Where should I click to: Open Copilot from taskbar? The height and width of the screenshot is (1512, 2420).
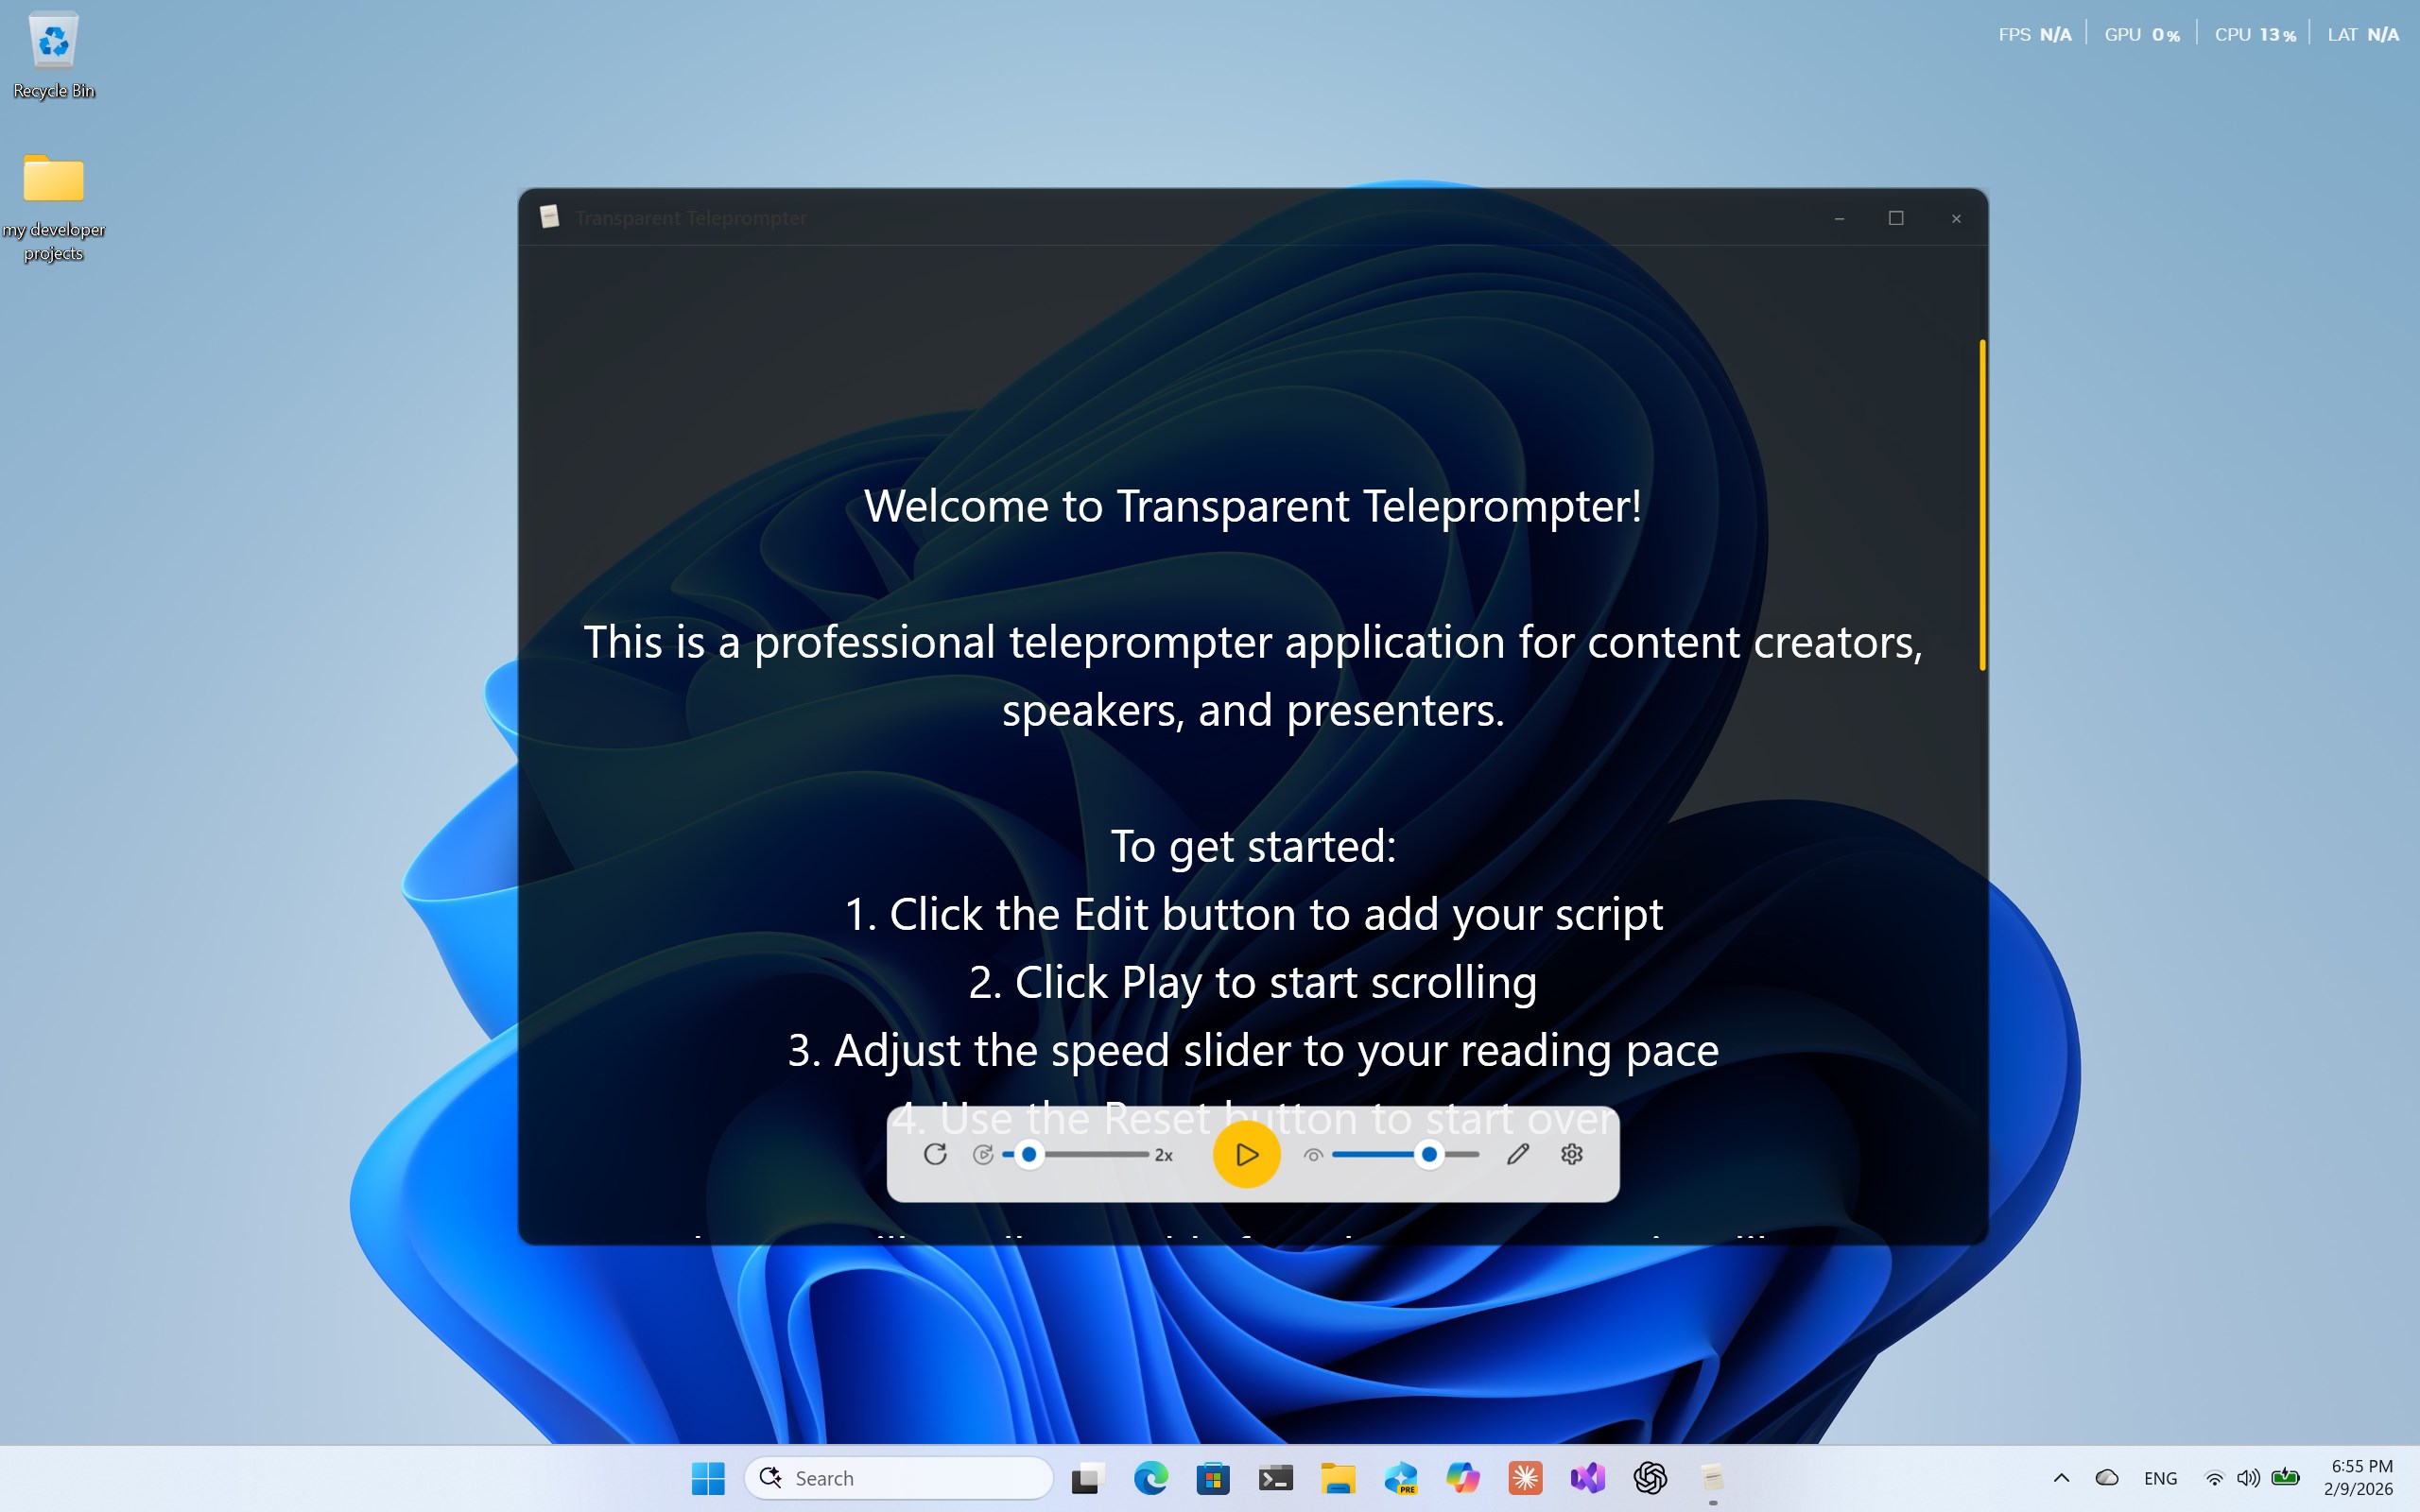click(1462, 1478)
